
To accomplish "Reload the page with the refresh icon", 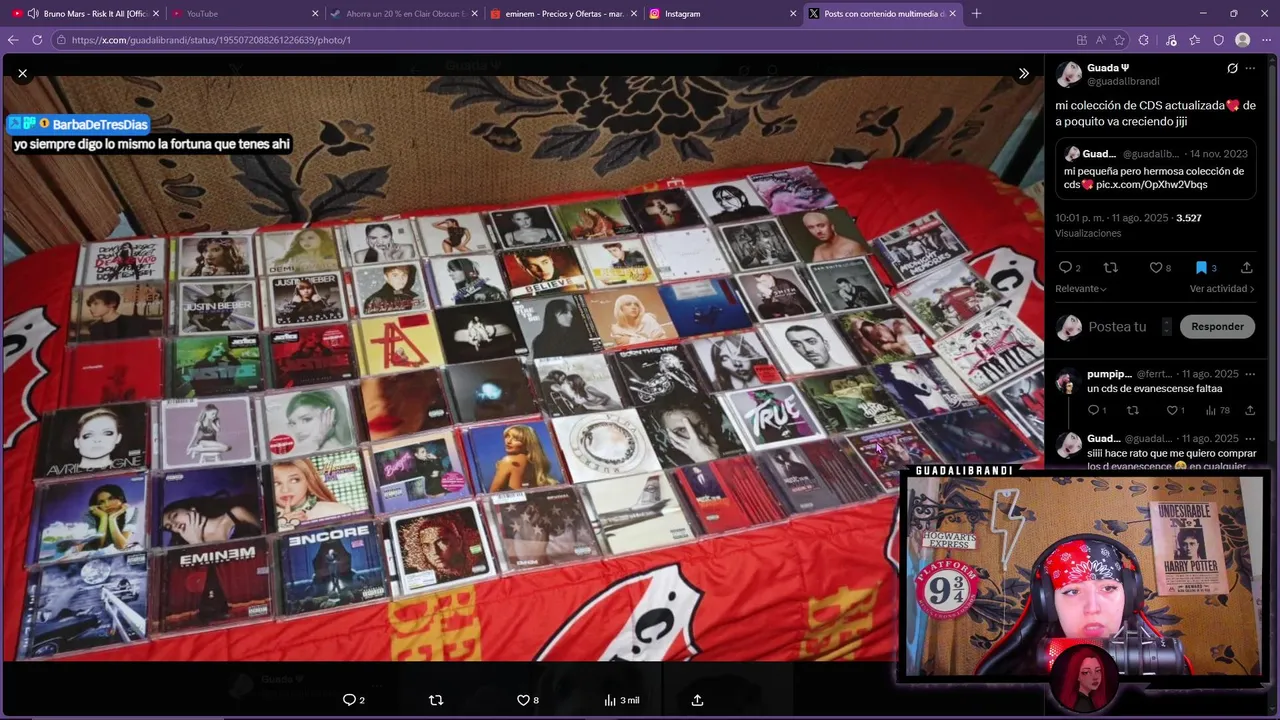I will pyautogui.click(x=37, y=40).
